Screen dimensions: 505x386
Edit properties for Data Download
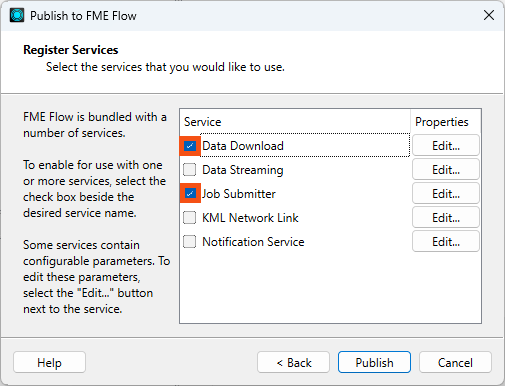446,145
